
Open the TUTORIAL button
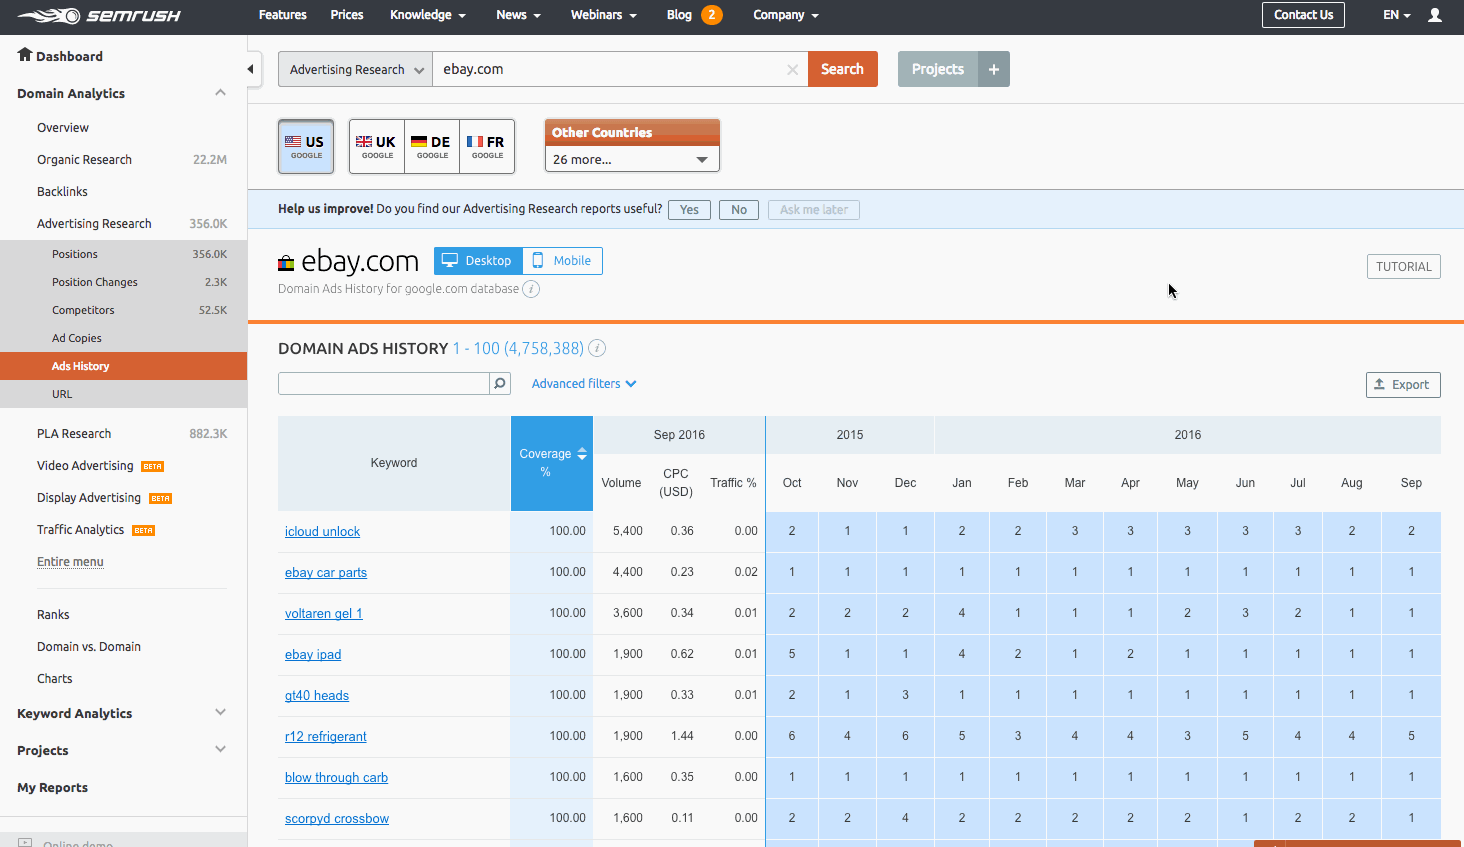coord(1403,267)
